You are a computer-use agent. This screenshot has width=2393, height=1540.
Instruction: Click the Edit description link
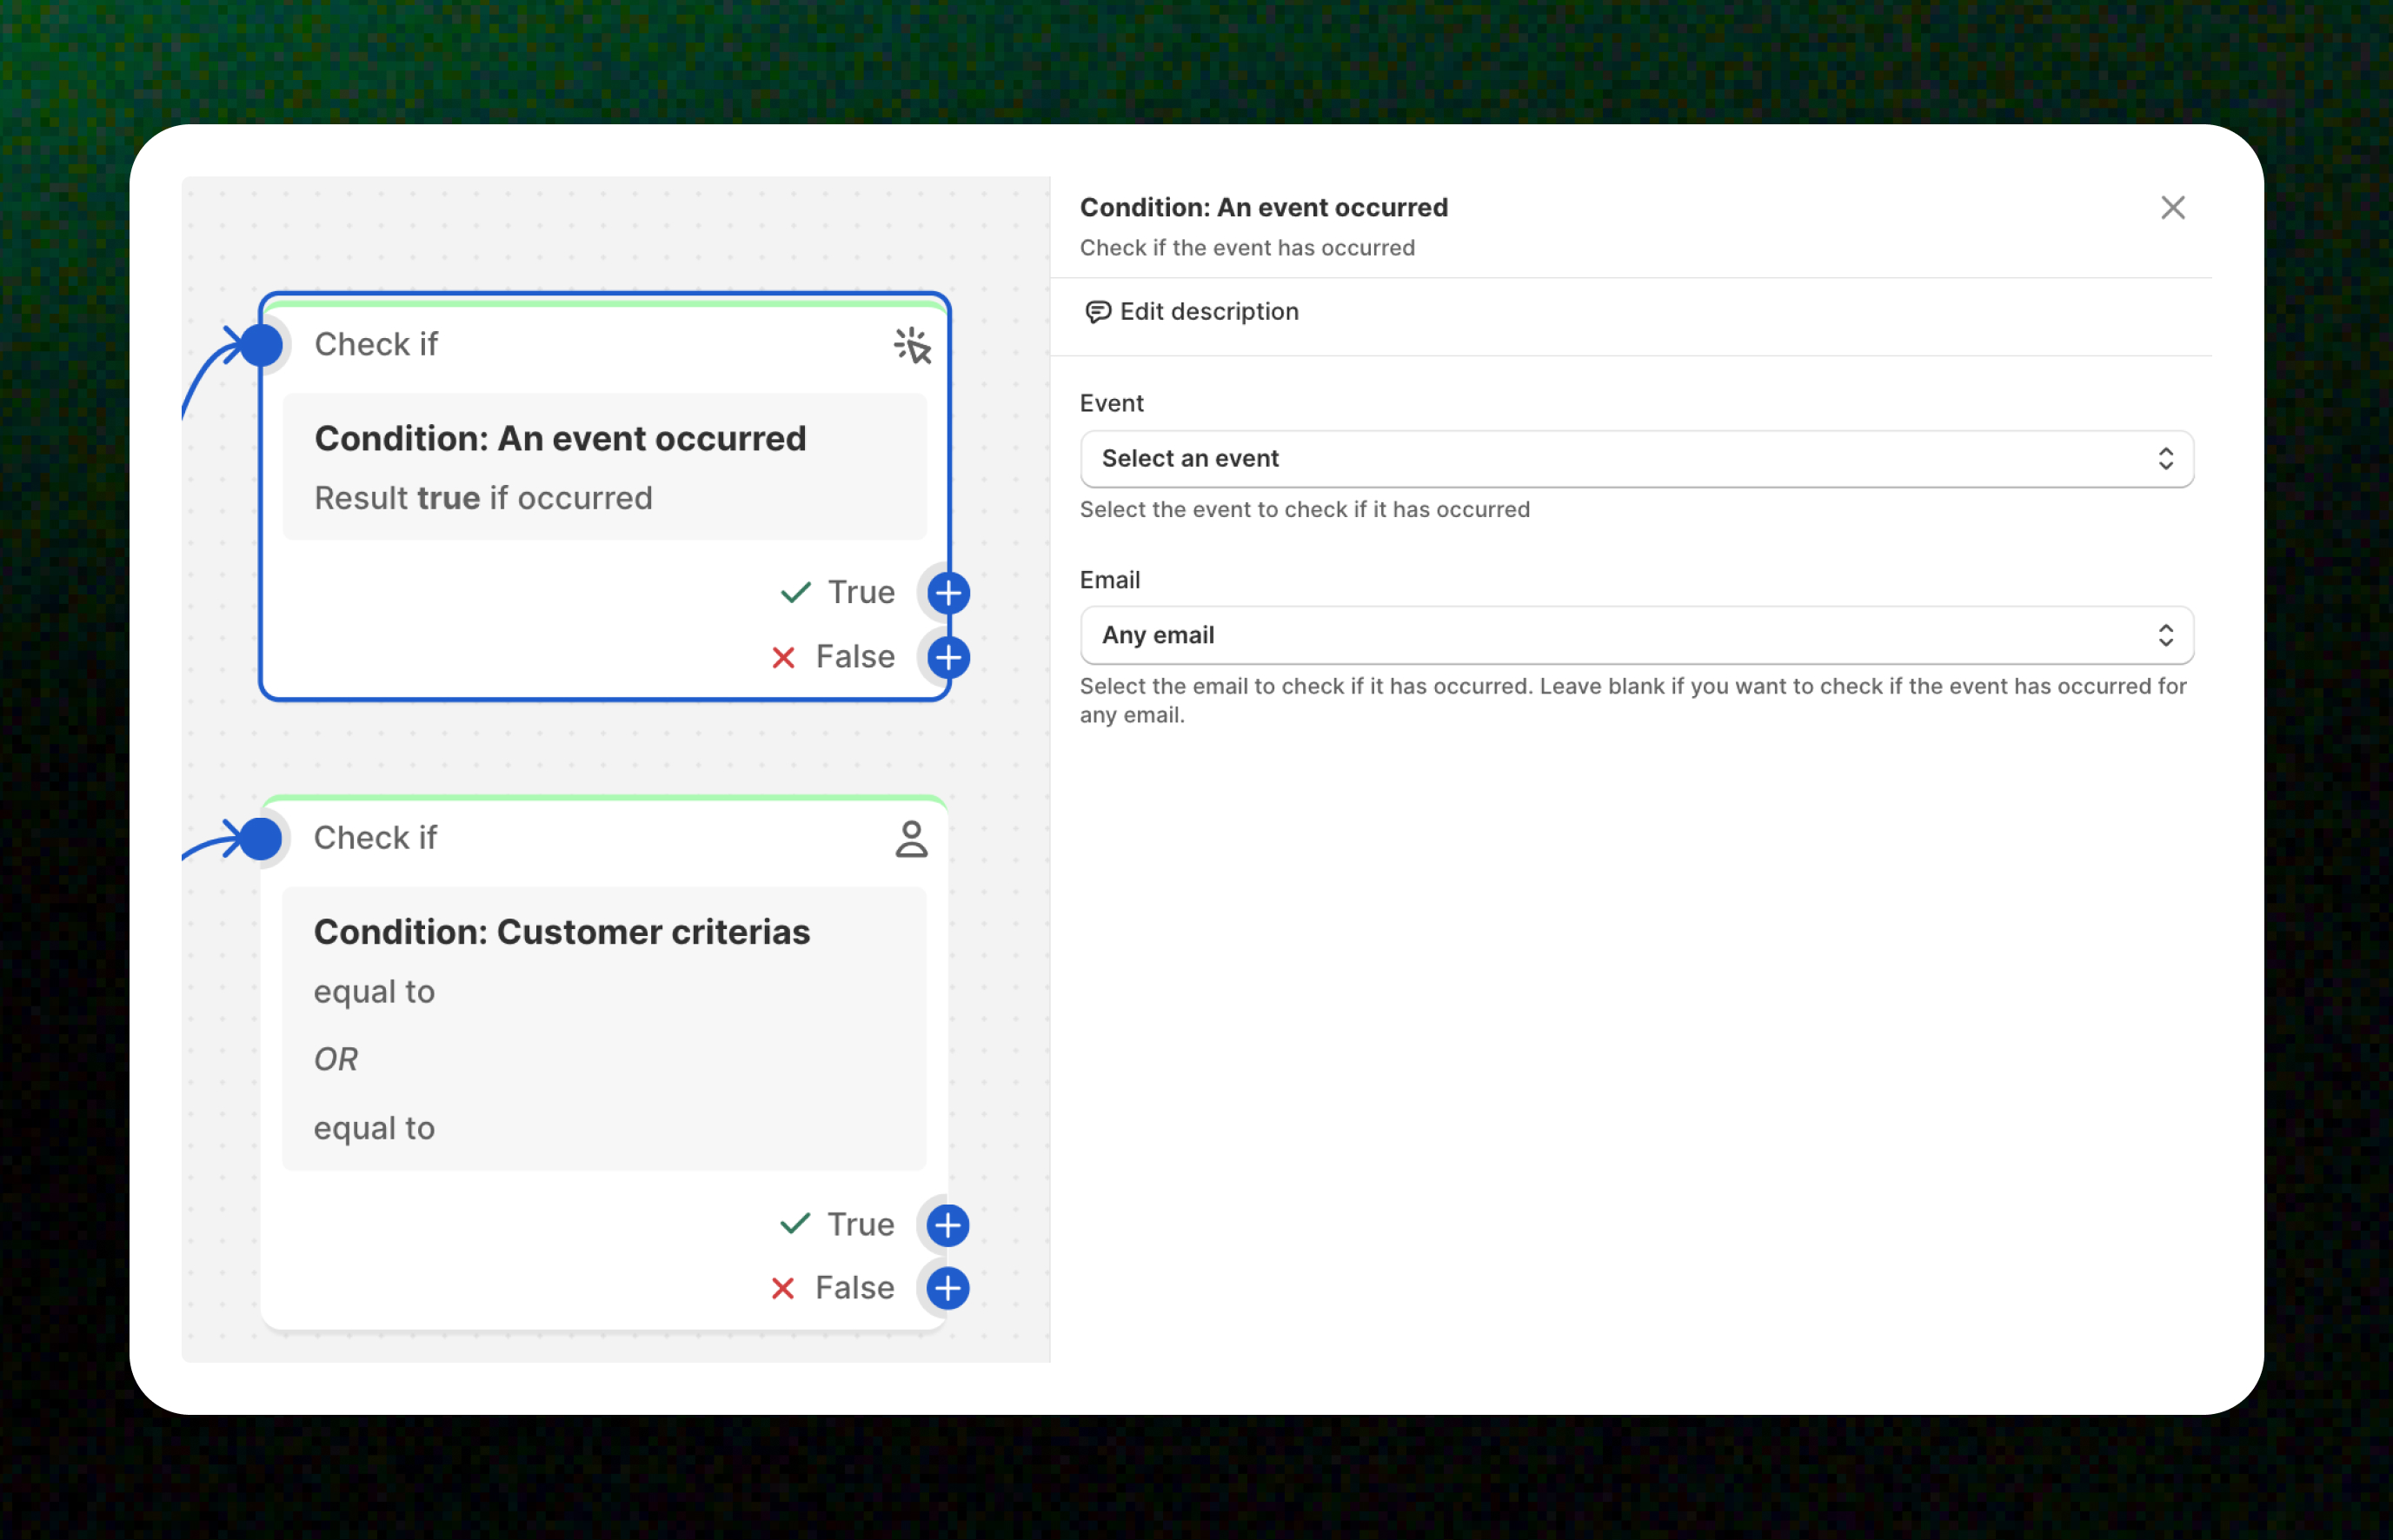pyautogui.click(x=1208, y=312)
